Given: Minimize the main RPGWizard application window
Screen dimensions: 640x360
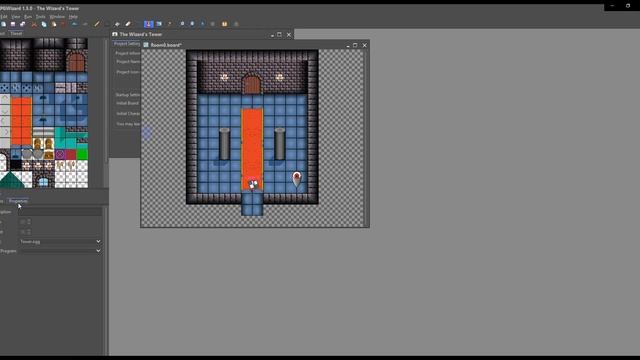Looking at the screenshot, I should point(612,6).
